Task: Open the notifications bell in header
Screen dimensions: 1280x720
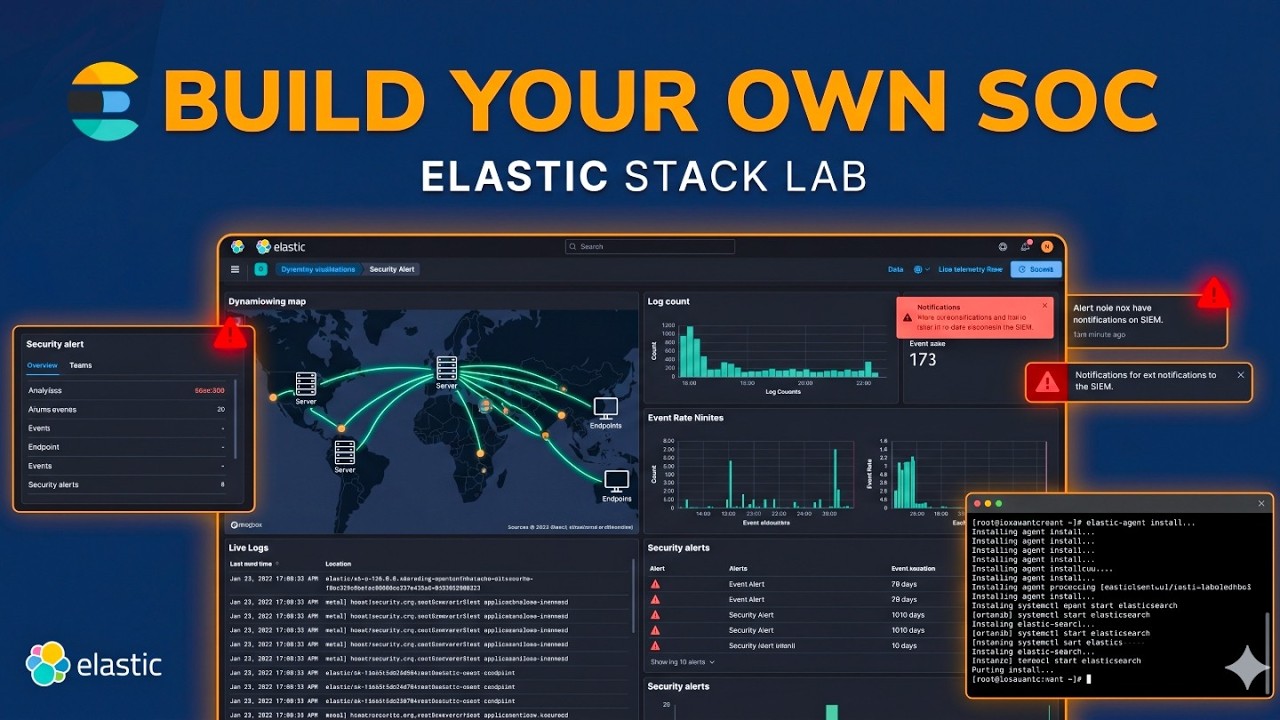Action: pos(1025,246)
